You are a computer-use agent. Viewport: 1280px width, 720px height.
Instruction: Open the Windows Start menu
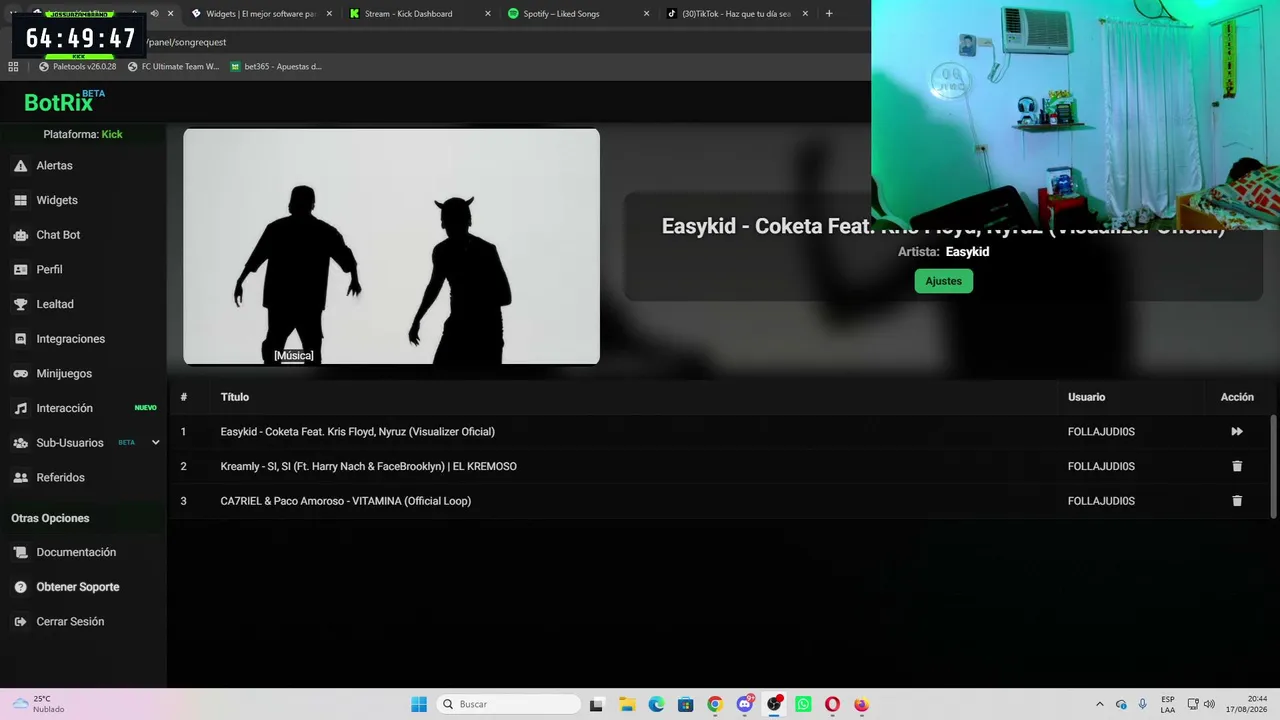[x=419, y=704]
